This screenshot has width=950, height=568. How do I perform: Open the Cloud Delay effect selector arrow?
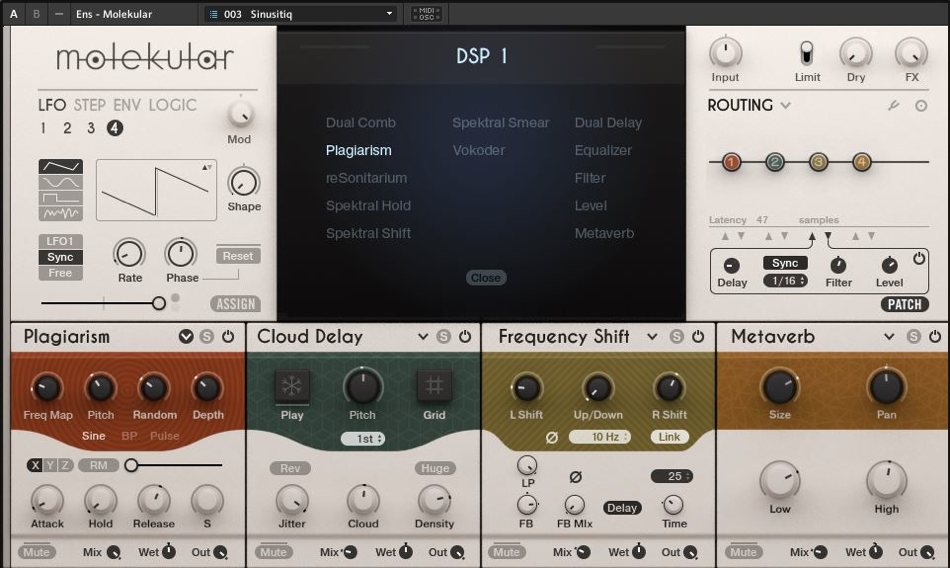pos(423,337)
